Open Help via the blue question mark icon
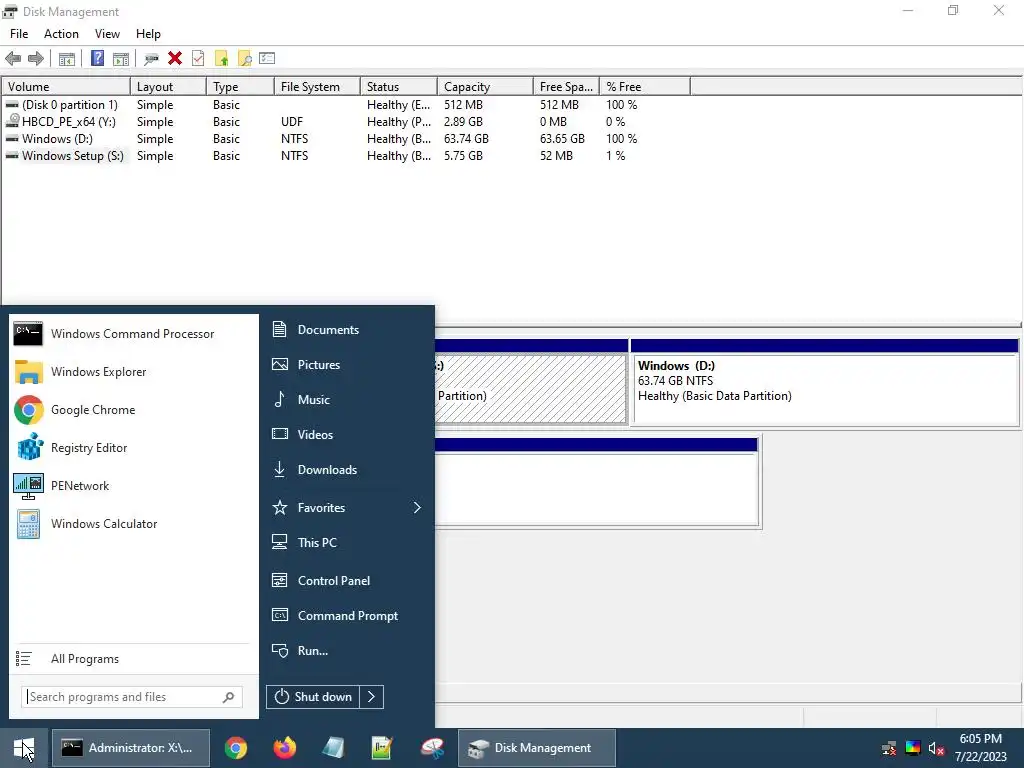The image size is (1024, 768). point(97,59)
